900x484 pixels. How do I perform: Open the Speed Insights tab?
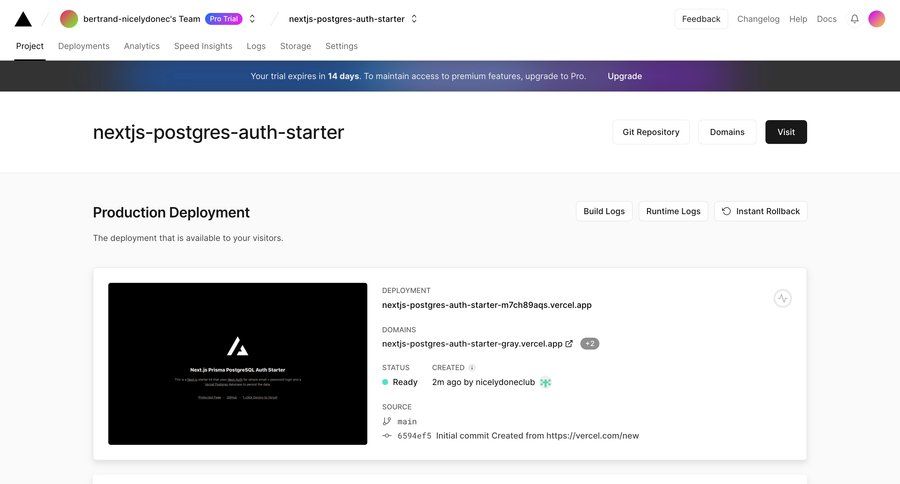(x=203, y=46)
